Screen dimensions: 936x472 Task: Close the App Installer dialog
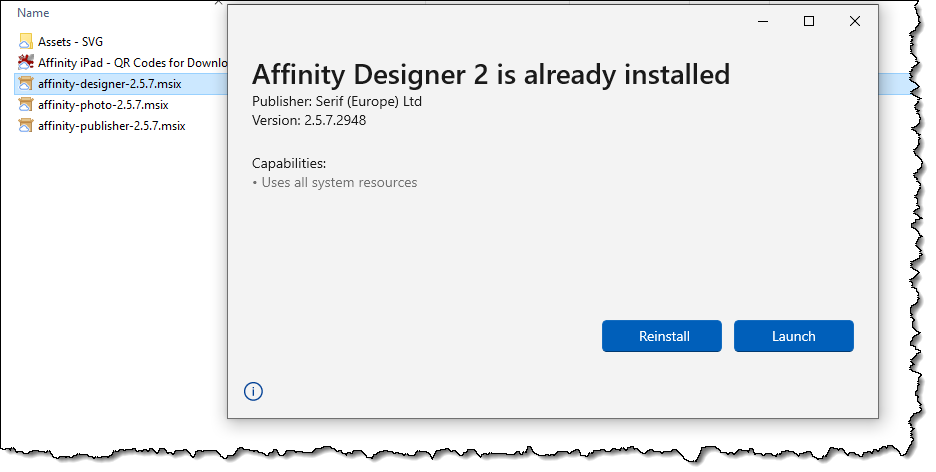855,21
